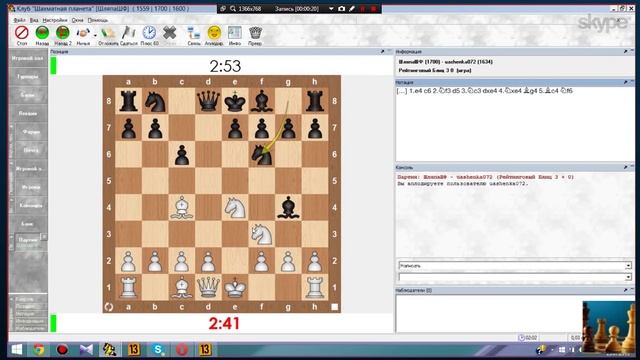This screenshot has height=360, width=640.
Task: Go to the Игровой зал sidebar section
Action: coord(28,58)
